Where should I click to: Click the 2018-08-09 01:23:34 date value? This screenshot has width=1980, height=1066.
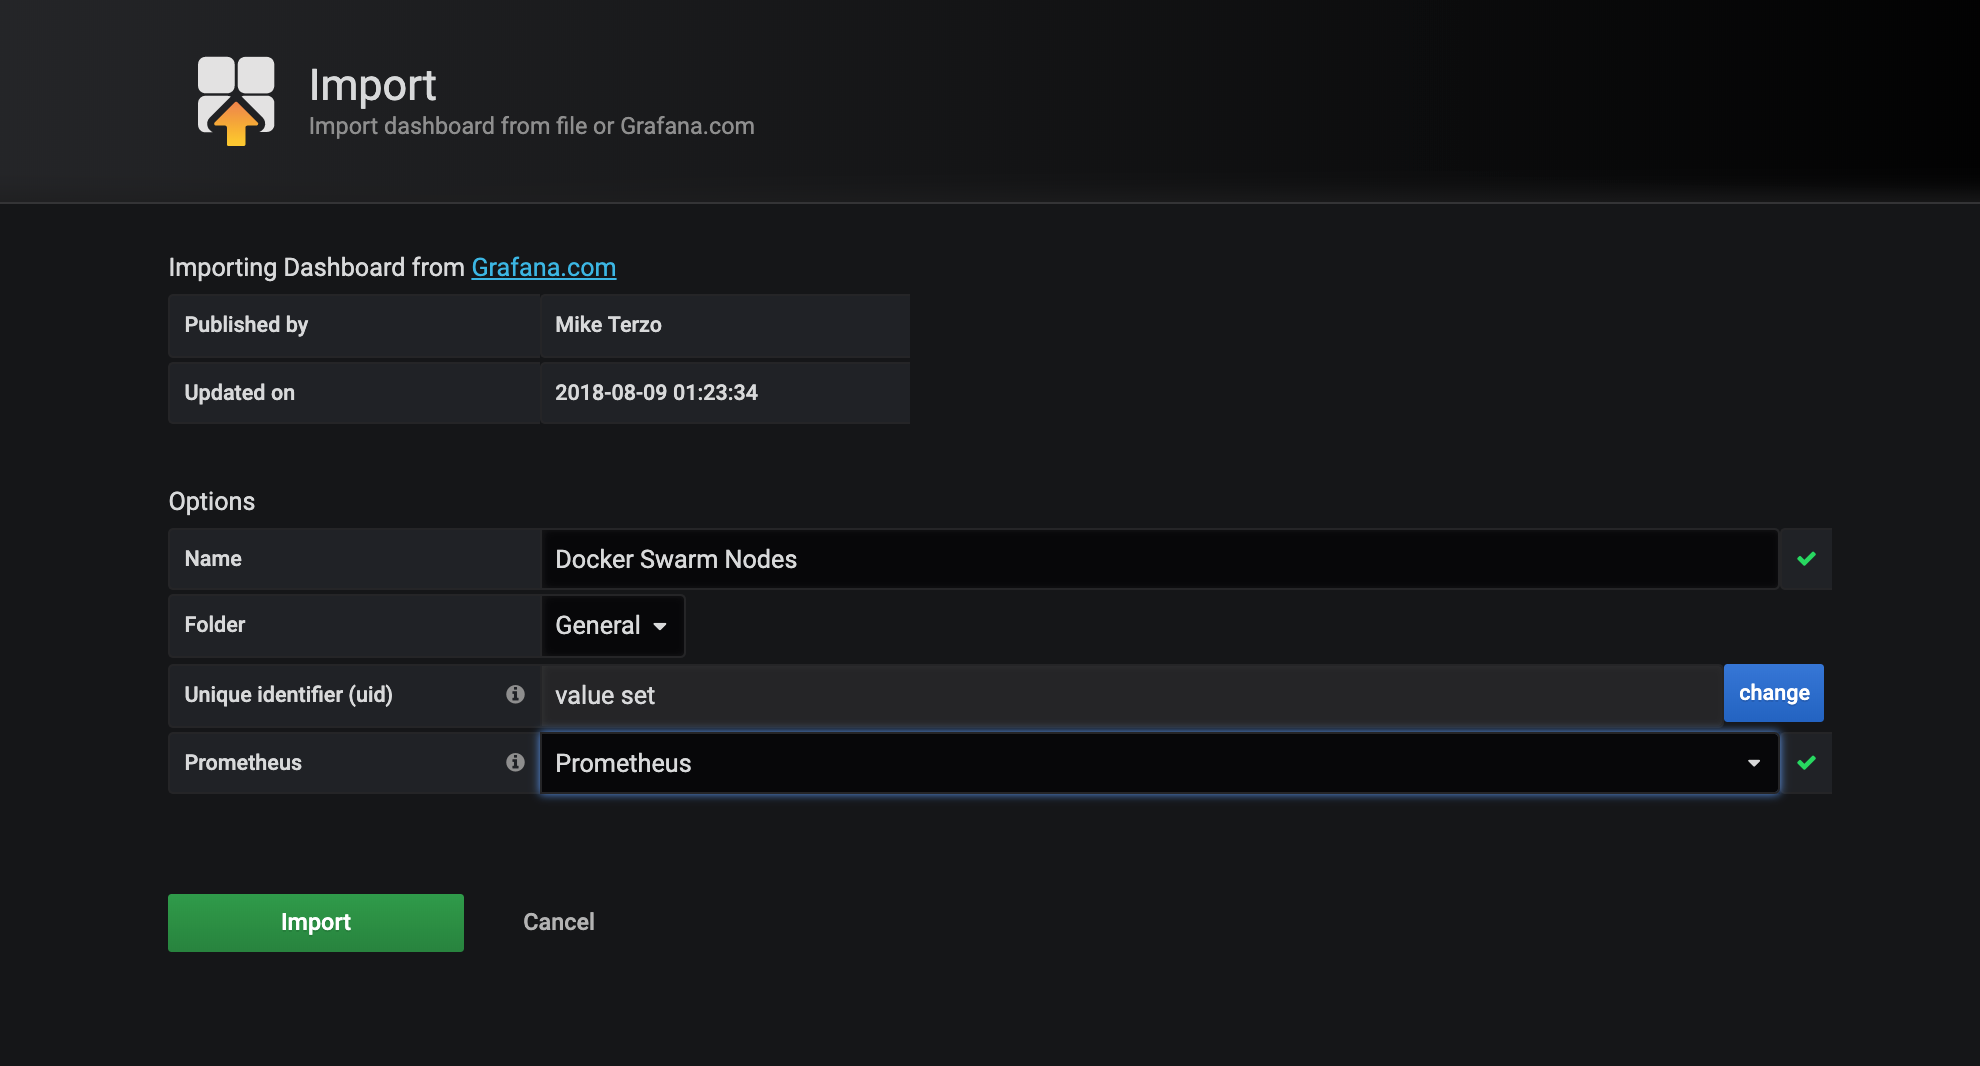pyautogui.click(x=656, y=393)
